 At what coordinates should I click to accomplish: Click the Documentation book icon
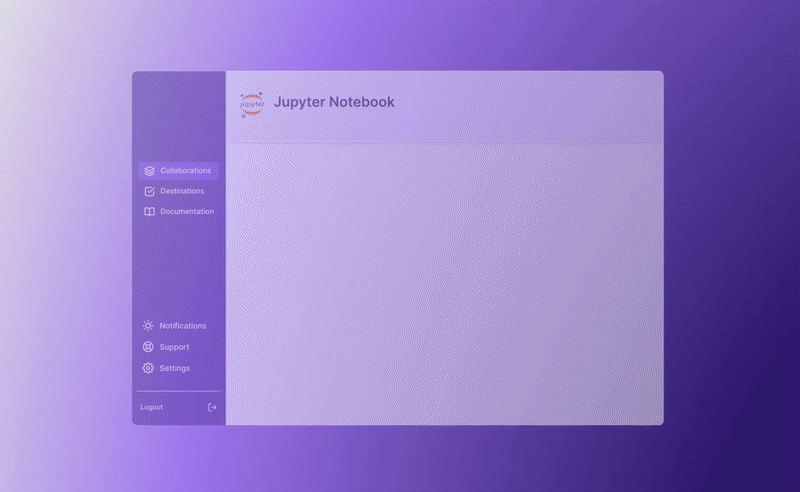149,212
